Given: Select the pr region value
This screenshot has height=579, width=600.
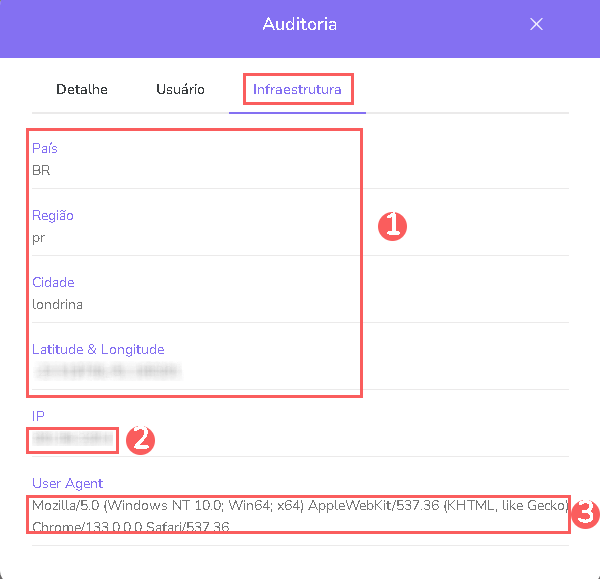Looking at the screenshot, I should tap(38, 237).
